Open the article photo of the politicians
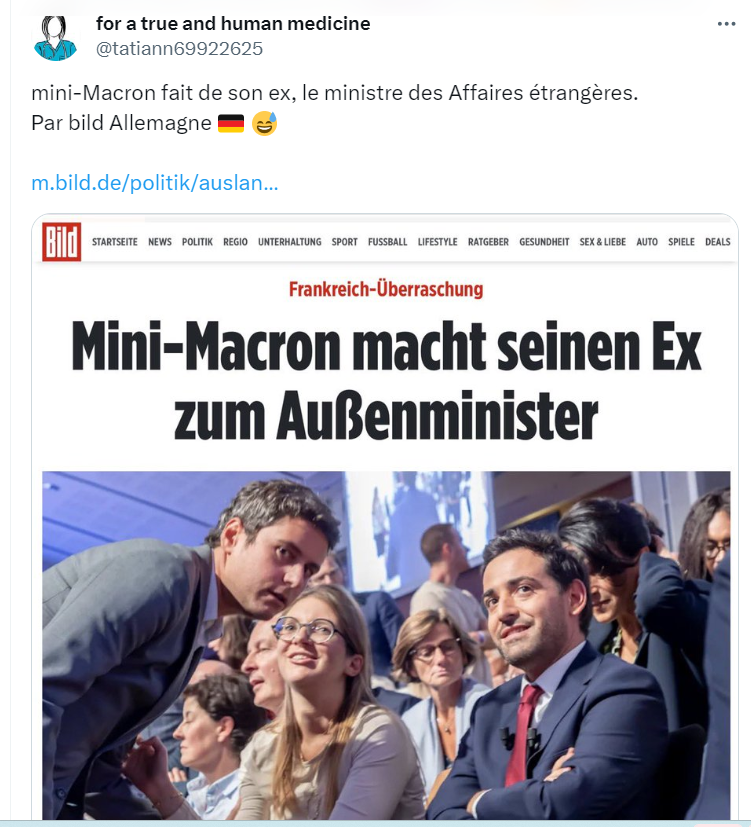Image resolution: width=751 pixels, height=827 pixels. coord(386,645)
